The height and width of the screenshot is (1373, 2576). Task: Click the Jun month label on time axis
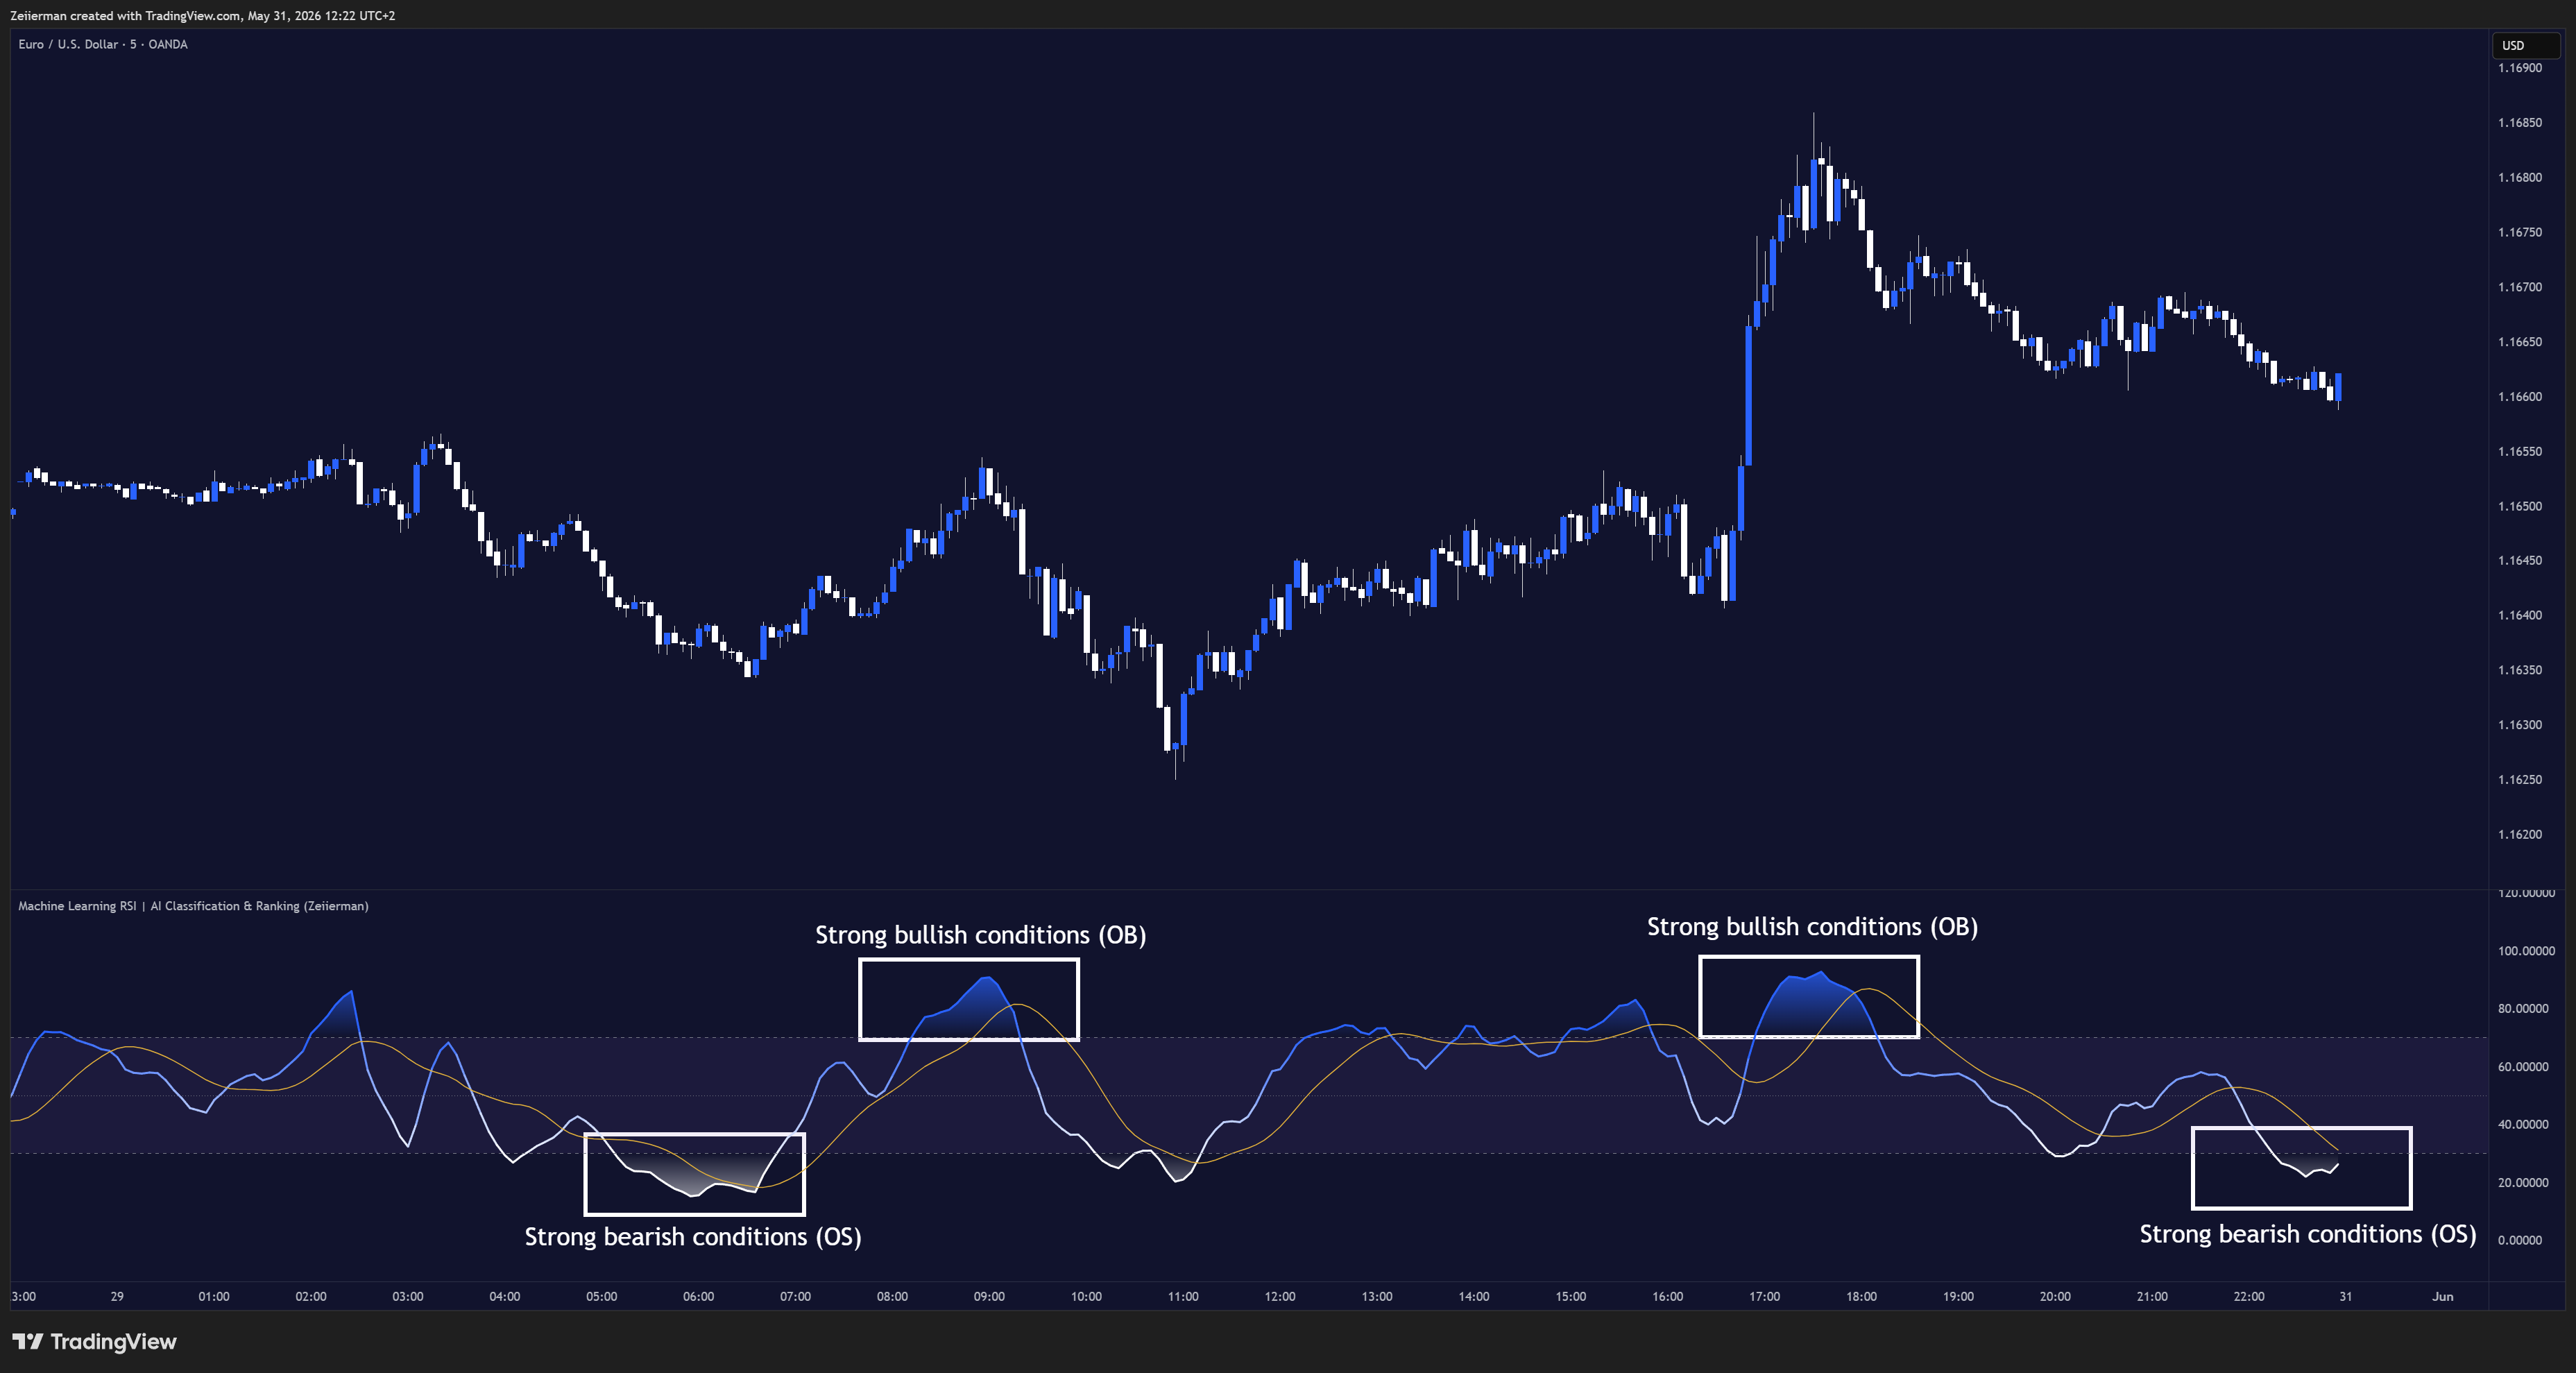2443,1297
